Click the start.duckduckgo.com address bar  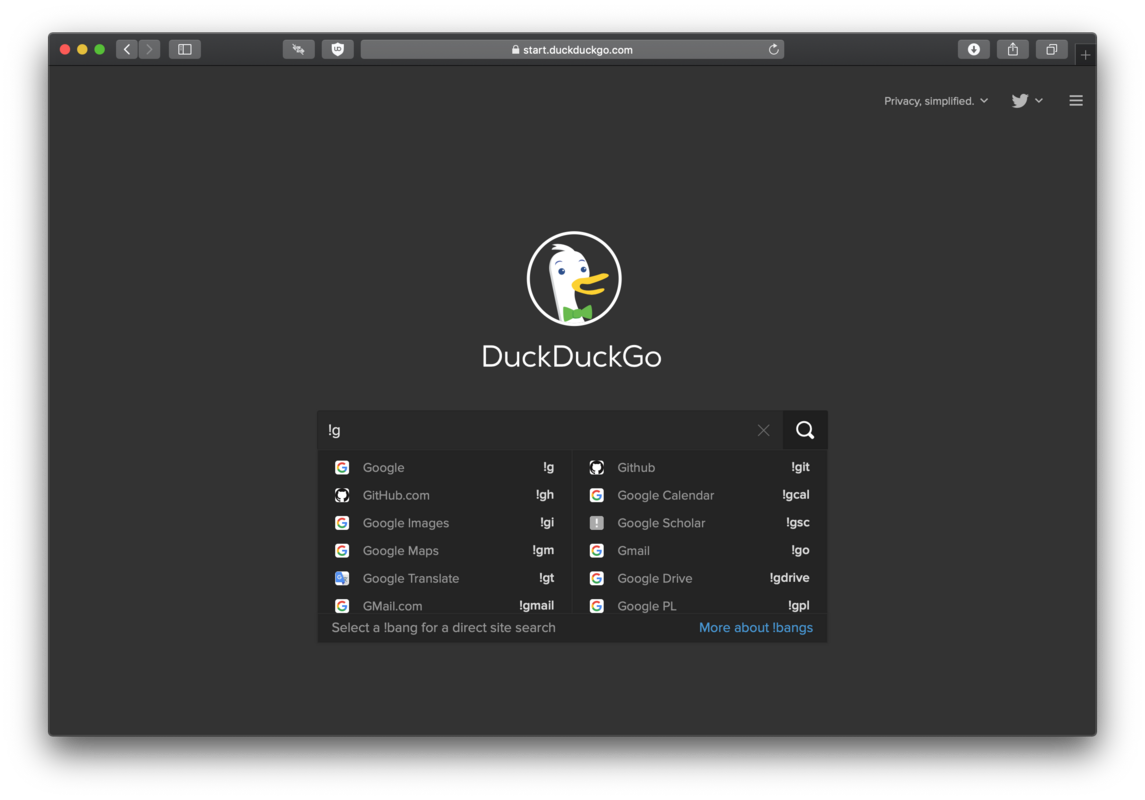[572, 50]
